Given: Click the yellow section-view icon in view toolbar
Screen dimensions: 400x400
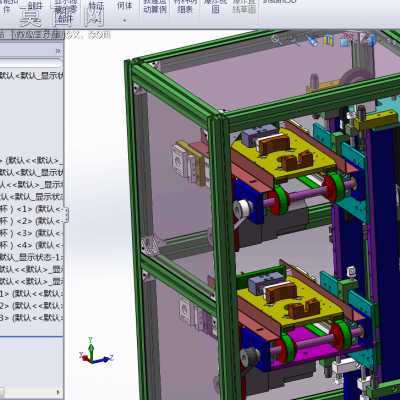Looking at the screenshot, I should [328, 39].
